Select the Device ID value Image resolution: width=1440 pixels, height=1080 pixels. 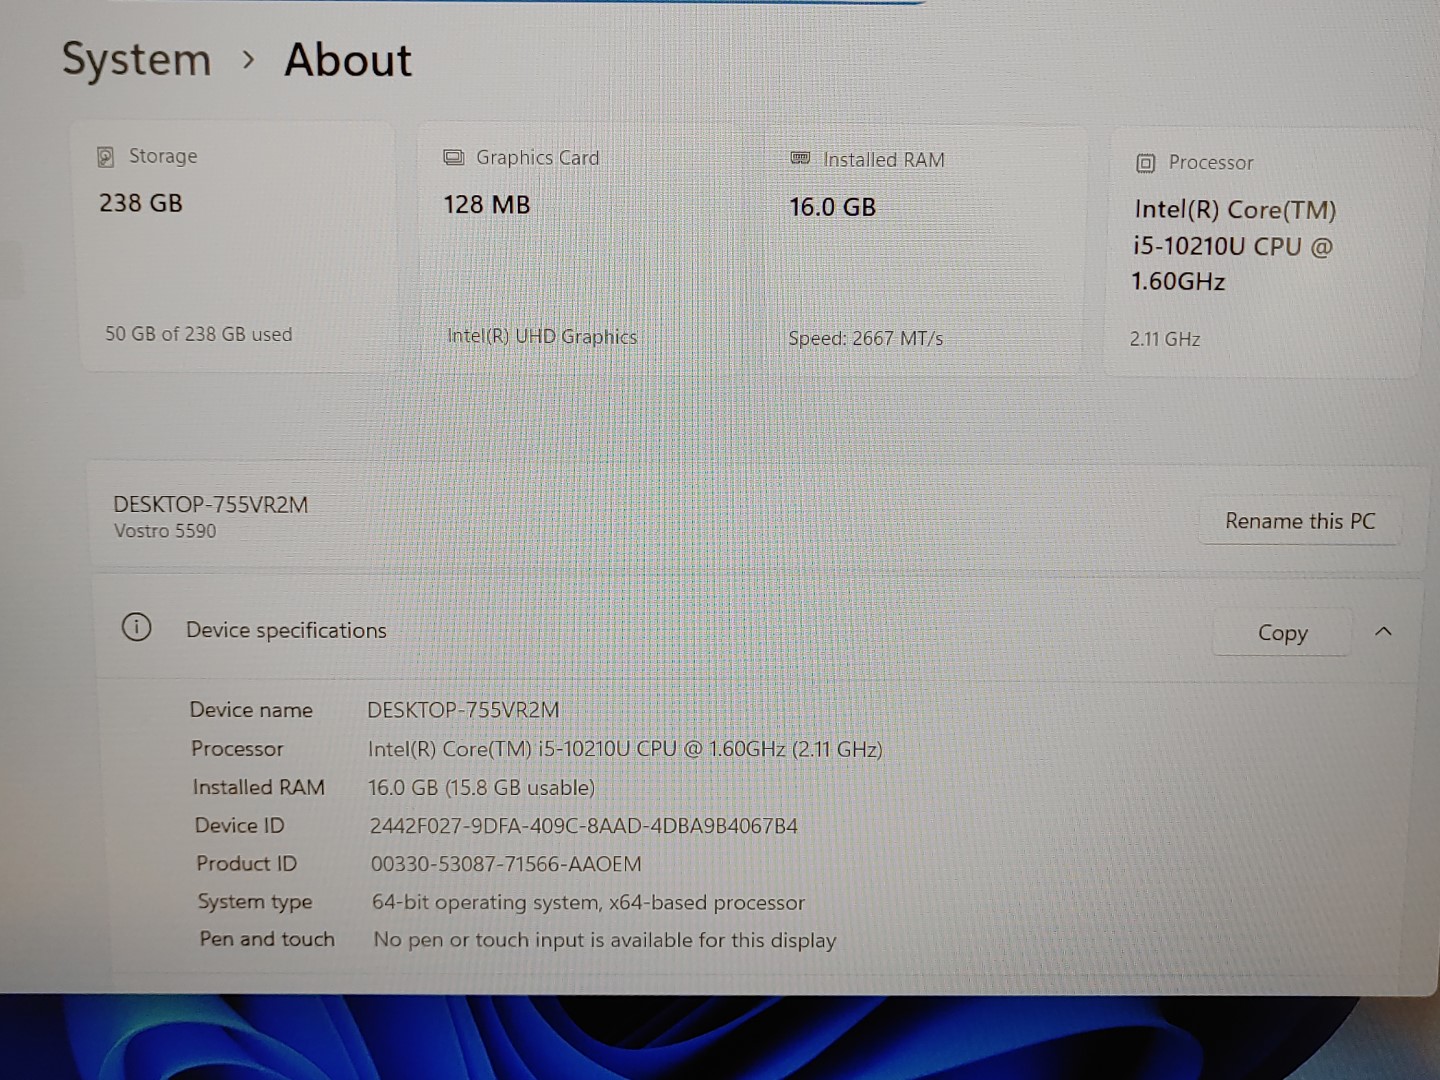point(583,825)
